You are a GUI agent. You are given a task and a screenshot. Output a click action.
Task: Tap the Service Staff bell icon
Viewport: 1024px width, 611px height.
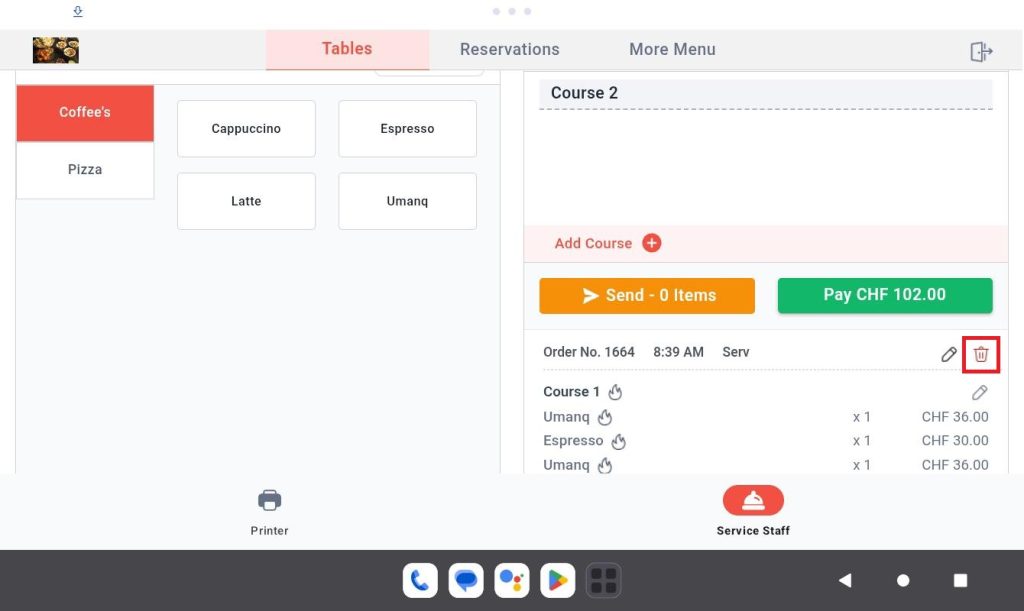pyautogui.click(x=753, y=501)
